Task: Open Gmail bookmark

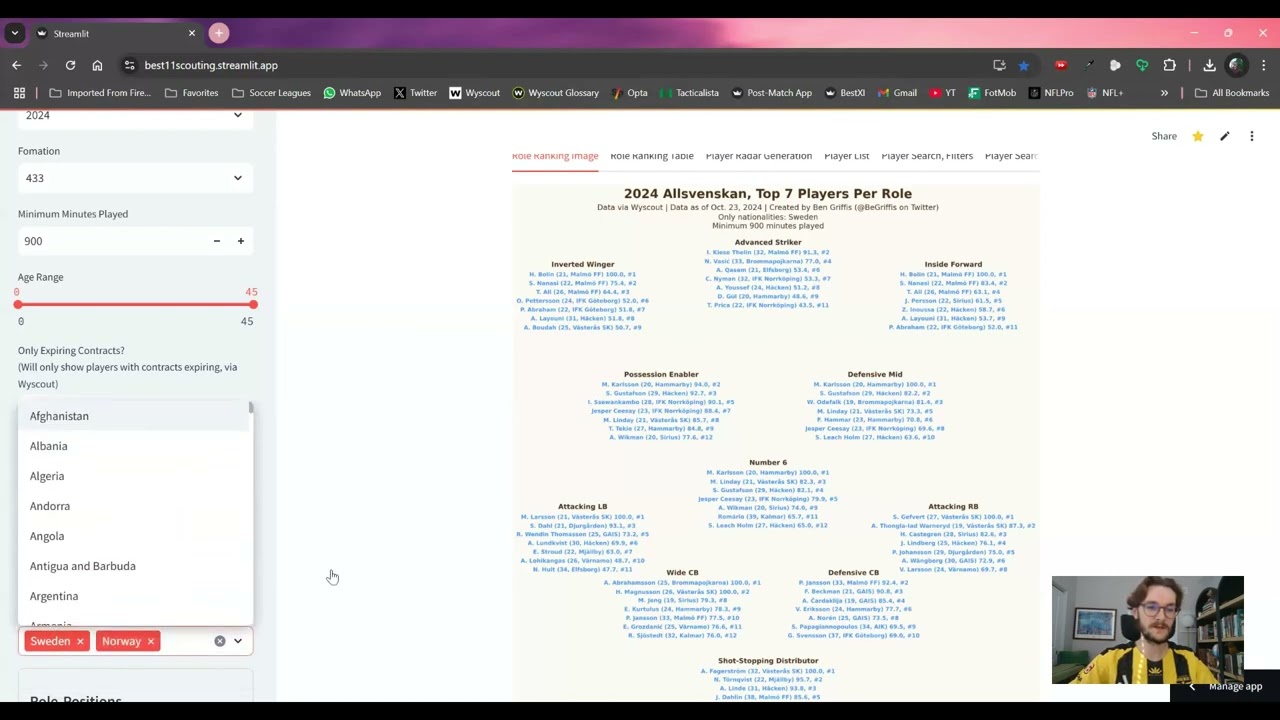Action: 897,93
